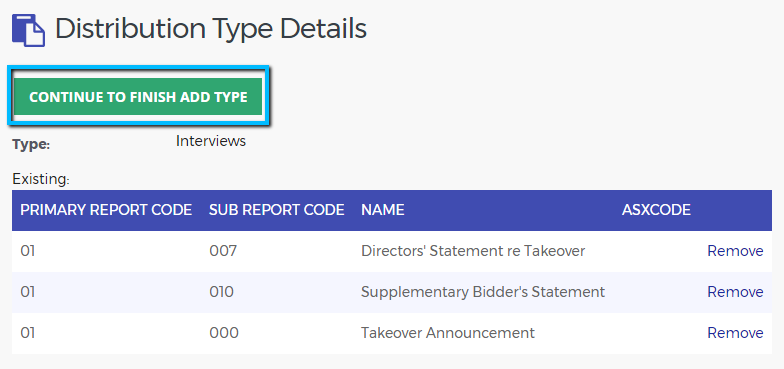Image resolution: width=784 pixels, height=369 pixels.
Task: Click the Existing label above table
Action: pyautogui.click(x=41, y=178)
